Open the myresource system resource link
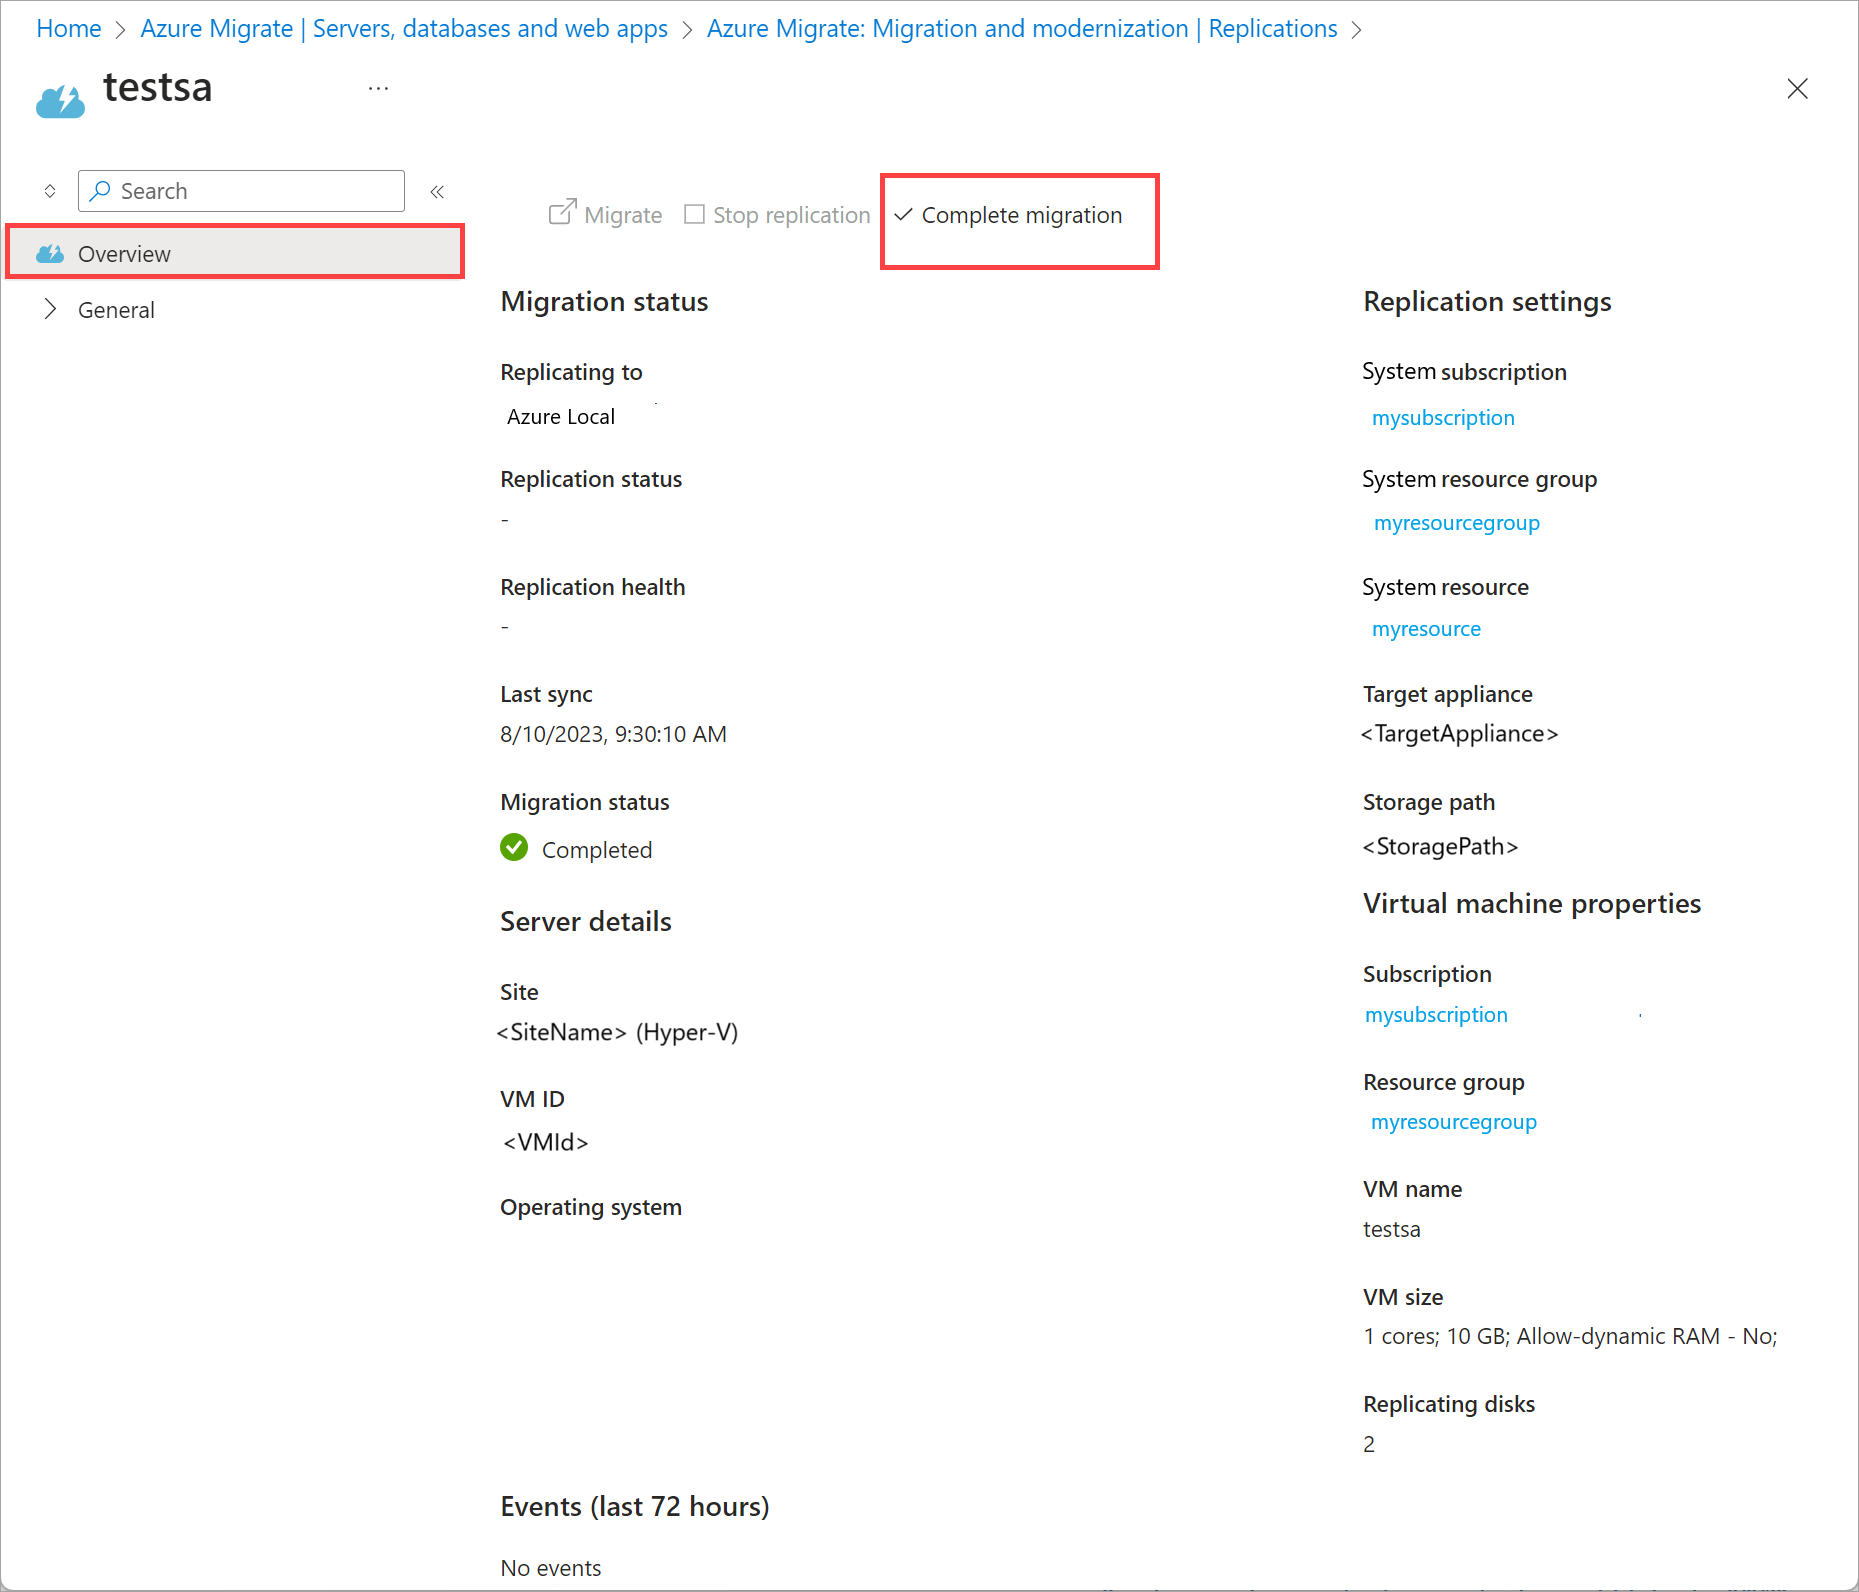Image resolution: width=1859 pixels, height=1592 pixels. [x=1426, y=628]
